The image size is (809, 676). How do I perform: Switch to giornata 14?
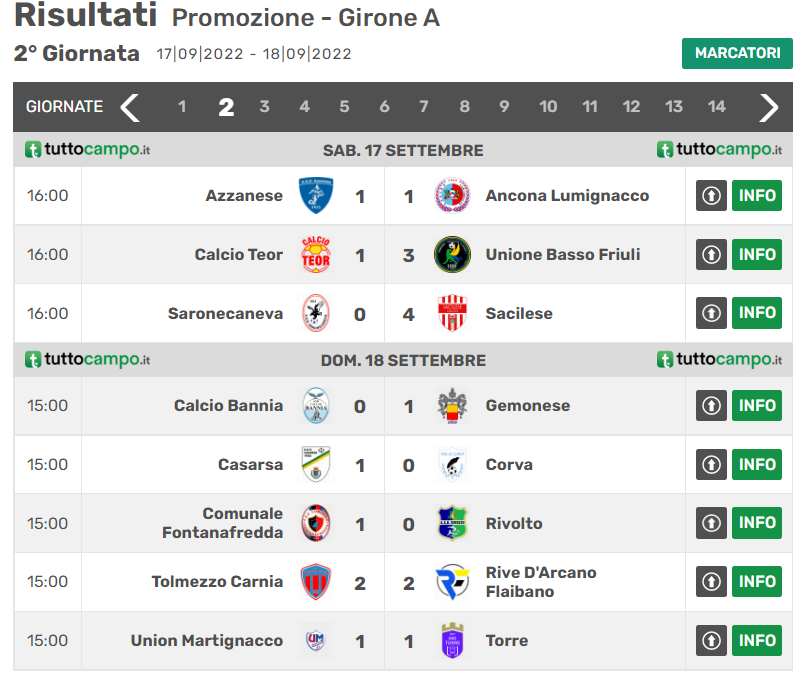716,107
